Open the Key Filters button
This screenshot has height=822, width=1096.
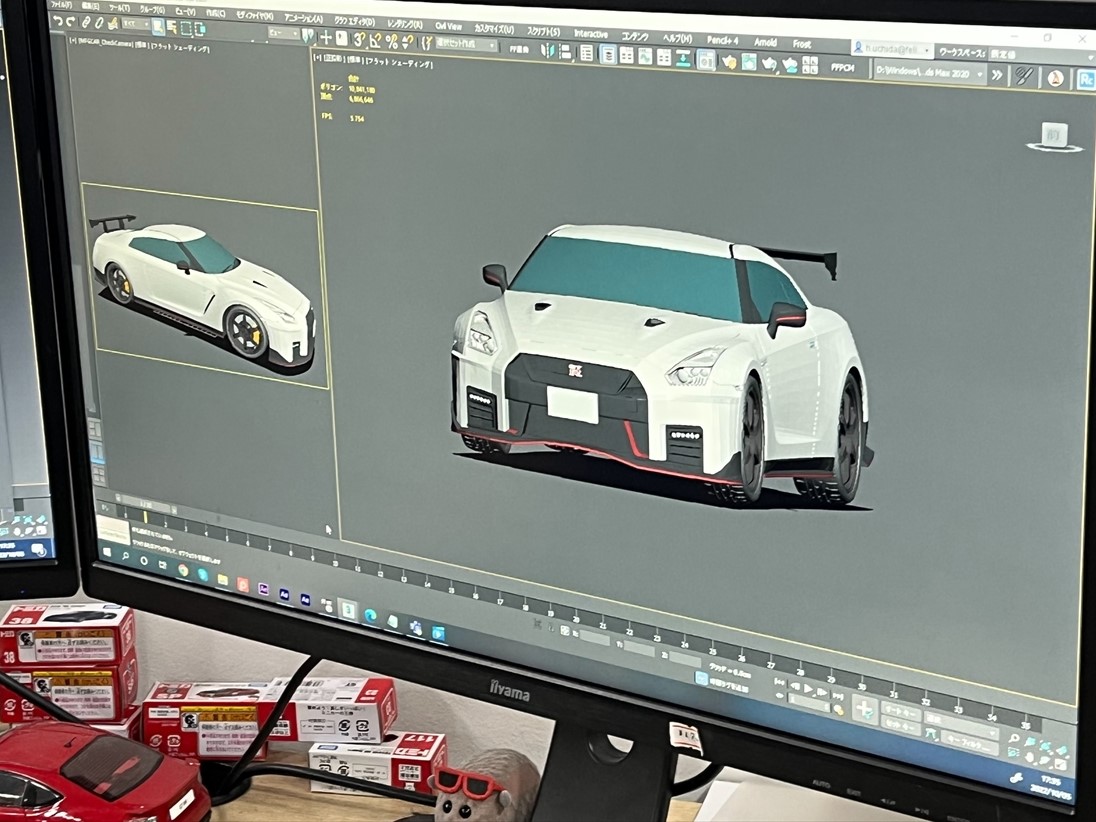tap(969, 743)
